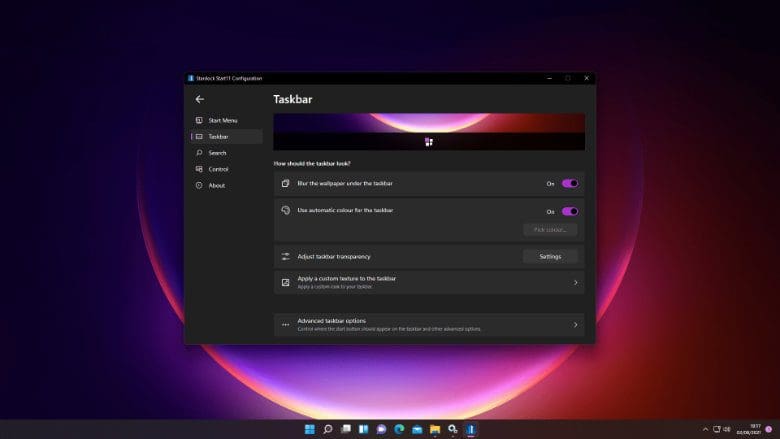Click the transparency sliders icon

tap(285, 256)
